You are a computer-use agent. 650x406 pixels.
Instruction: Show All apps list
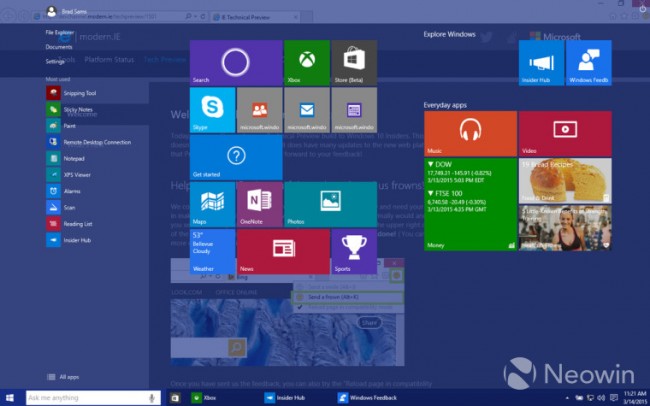(x=63, y=377)
